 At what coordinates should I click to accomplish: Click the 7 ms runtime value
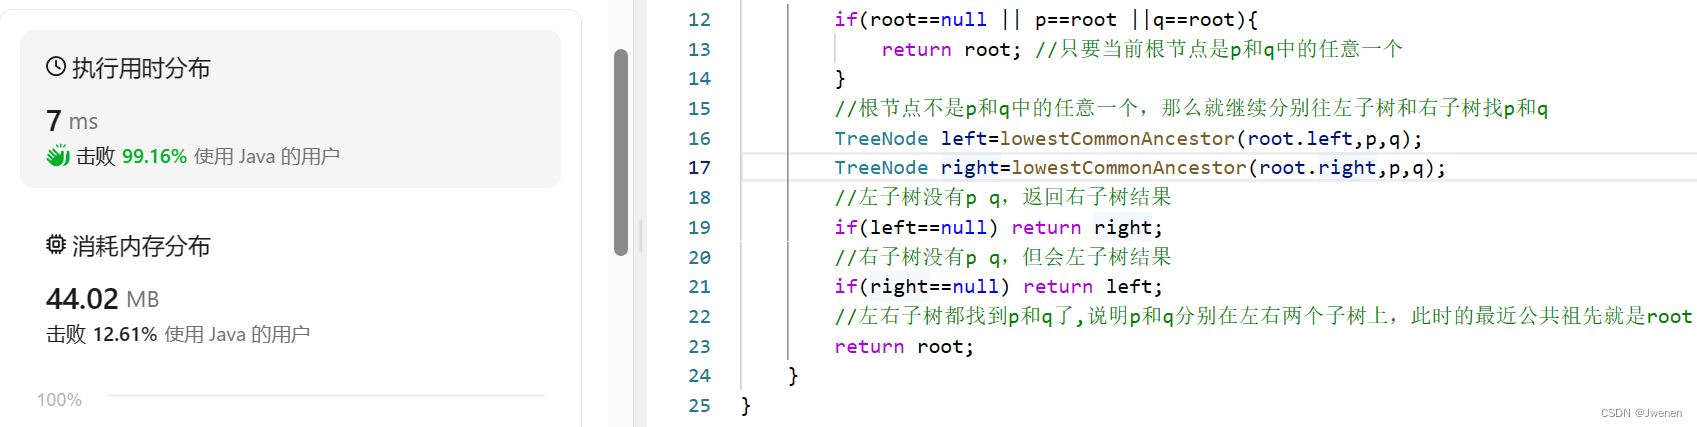click(x=72, y=121)
